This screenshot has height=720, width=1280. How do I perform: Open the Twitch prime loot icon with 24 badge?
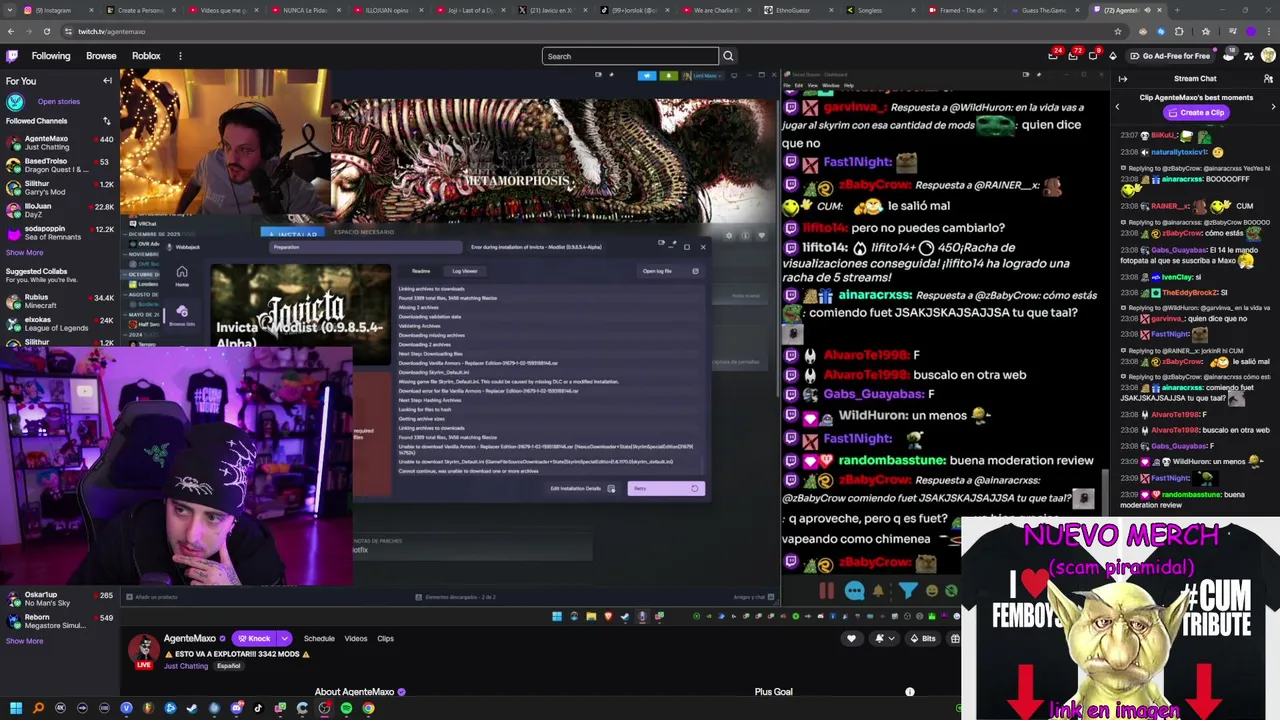[x=1053, y=56]
